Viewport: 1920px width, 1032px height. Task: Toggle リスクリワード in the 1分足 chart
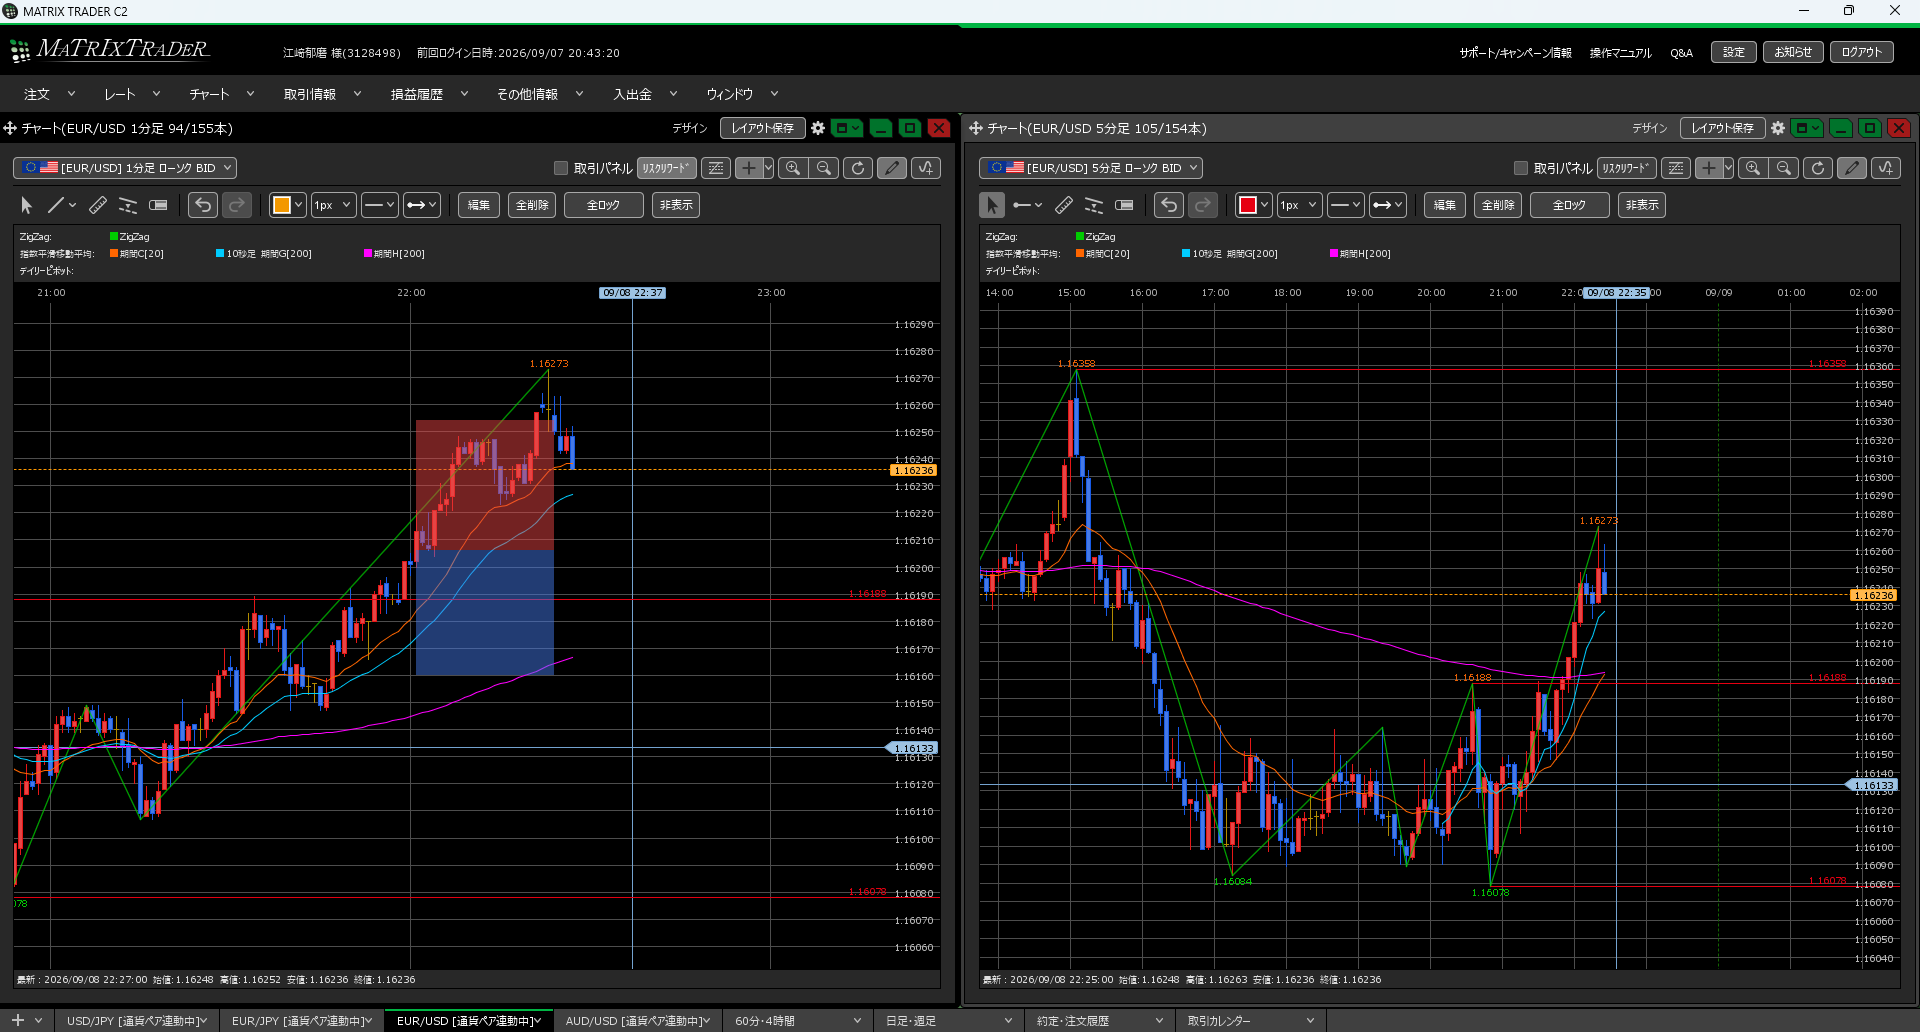667,168
